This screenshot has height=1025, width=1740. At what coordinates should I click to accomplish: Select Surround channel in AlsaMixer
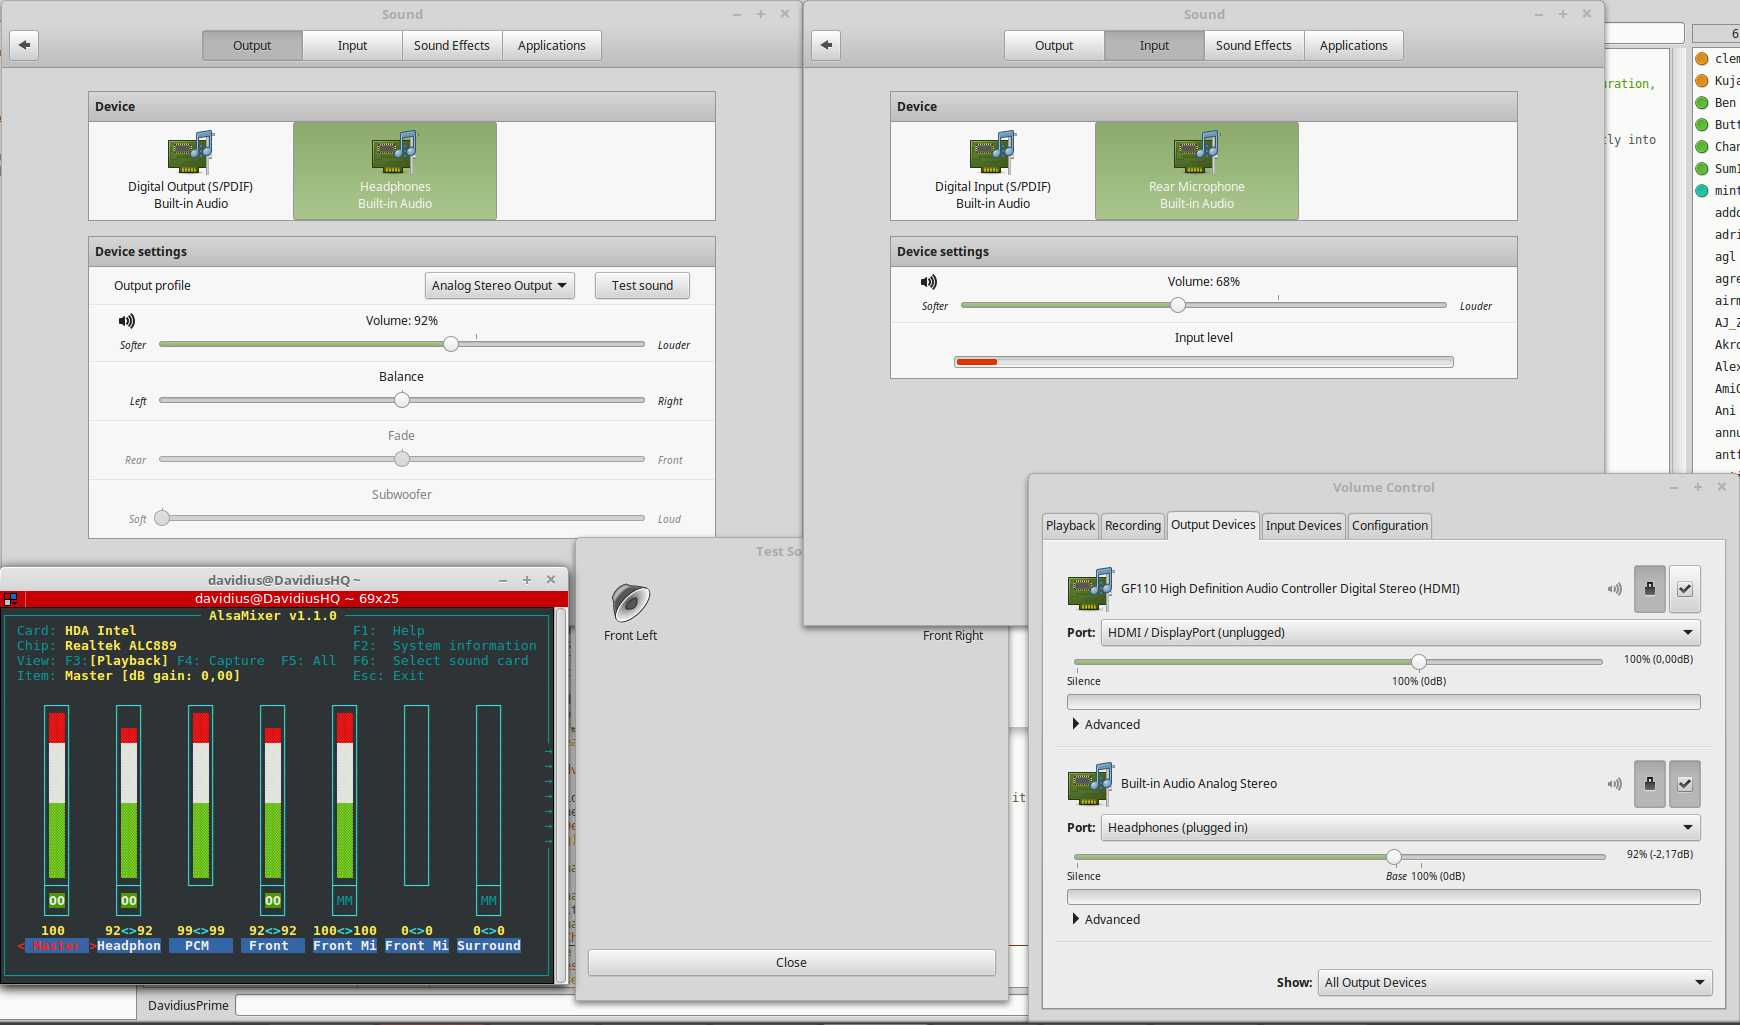click(489, 946)
